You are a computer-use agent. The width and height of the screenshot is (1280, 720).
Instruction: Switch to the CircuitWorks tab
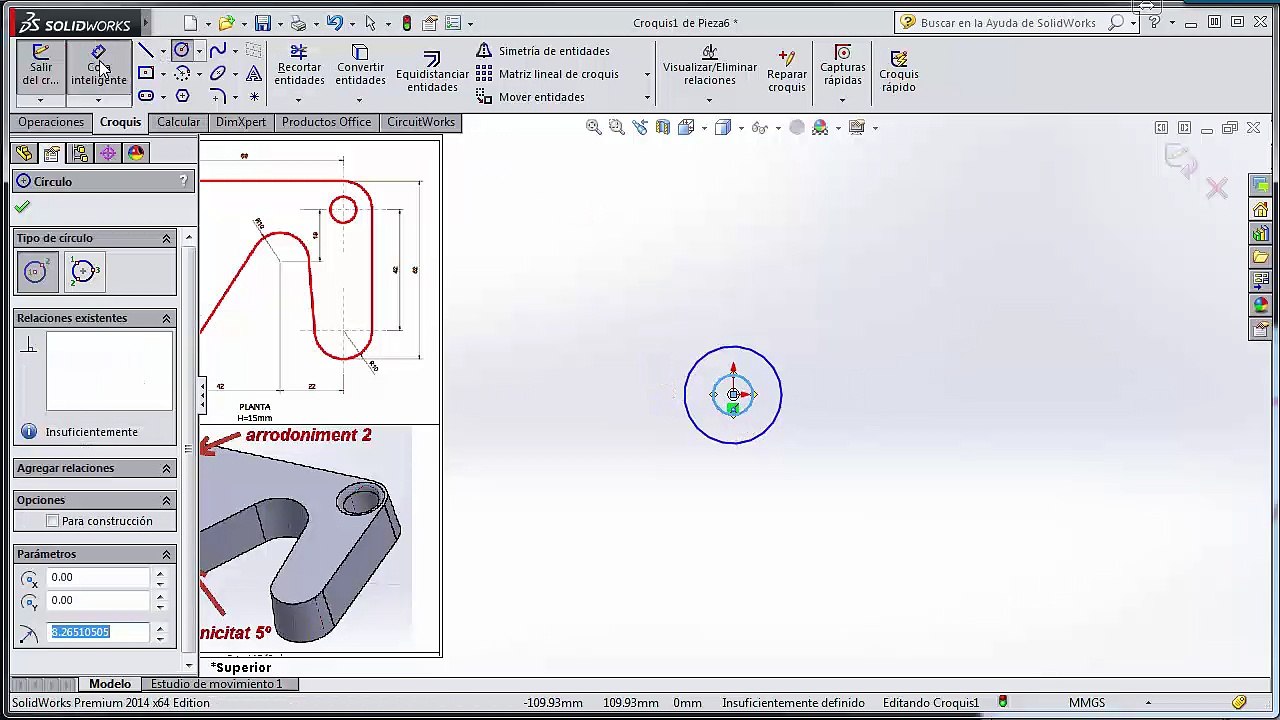point(421,122)
